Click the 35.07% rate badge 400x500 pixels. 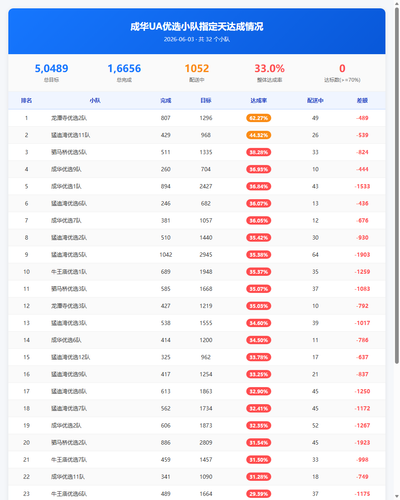tap(259, 289)
